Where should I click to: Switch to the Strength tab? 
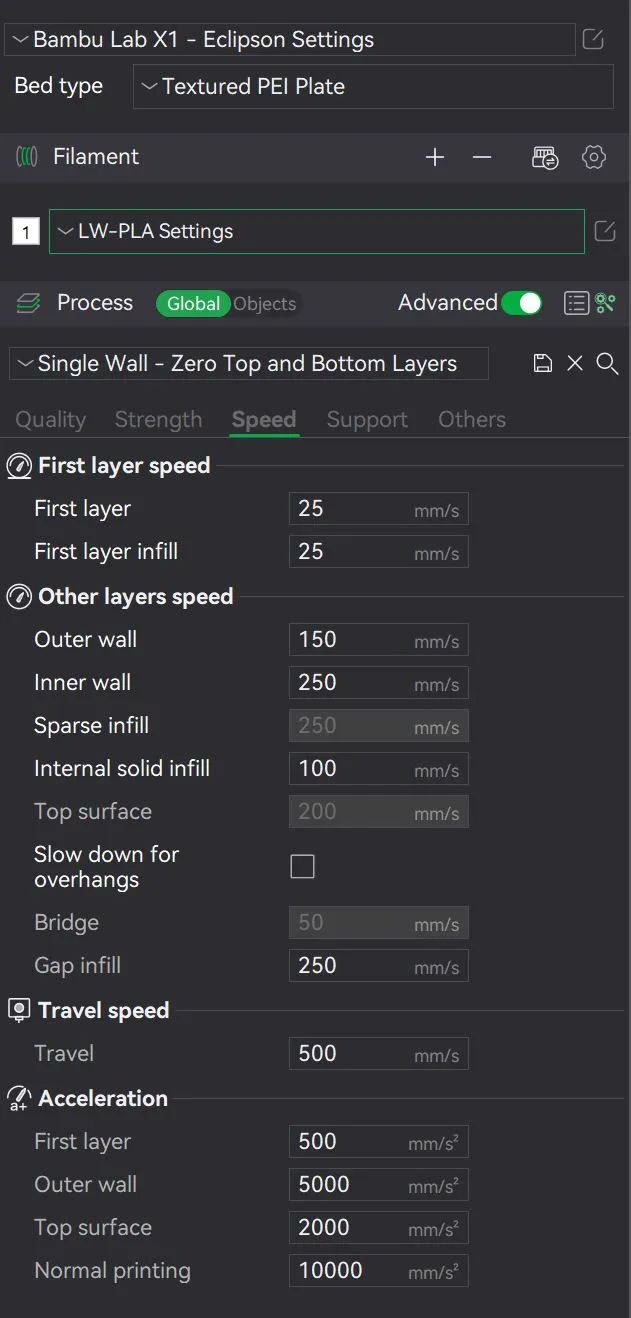point(158,419)
